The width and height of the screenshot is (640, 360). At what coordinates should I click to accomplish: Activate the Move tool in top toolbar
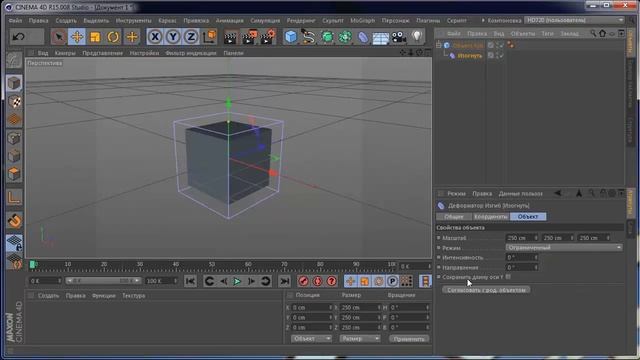[x=77, y=37]
